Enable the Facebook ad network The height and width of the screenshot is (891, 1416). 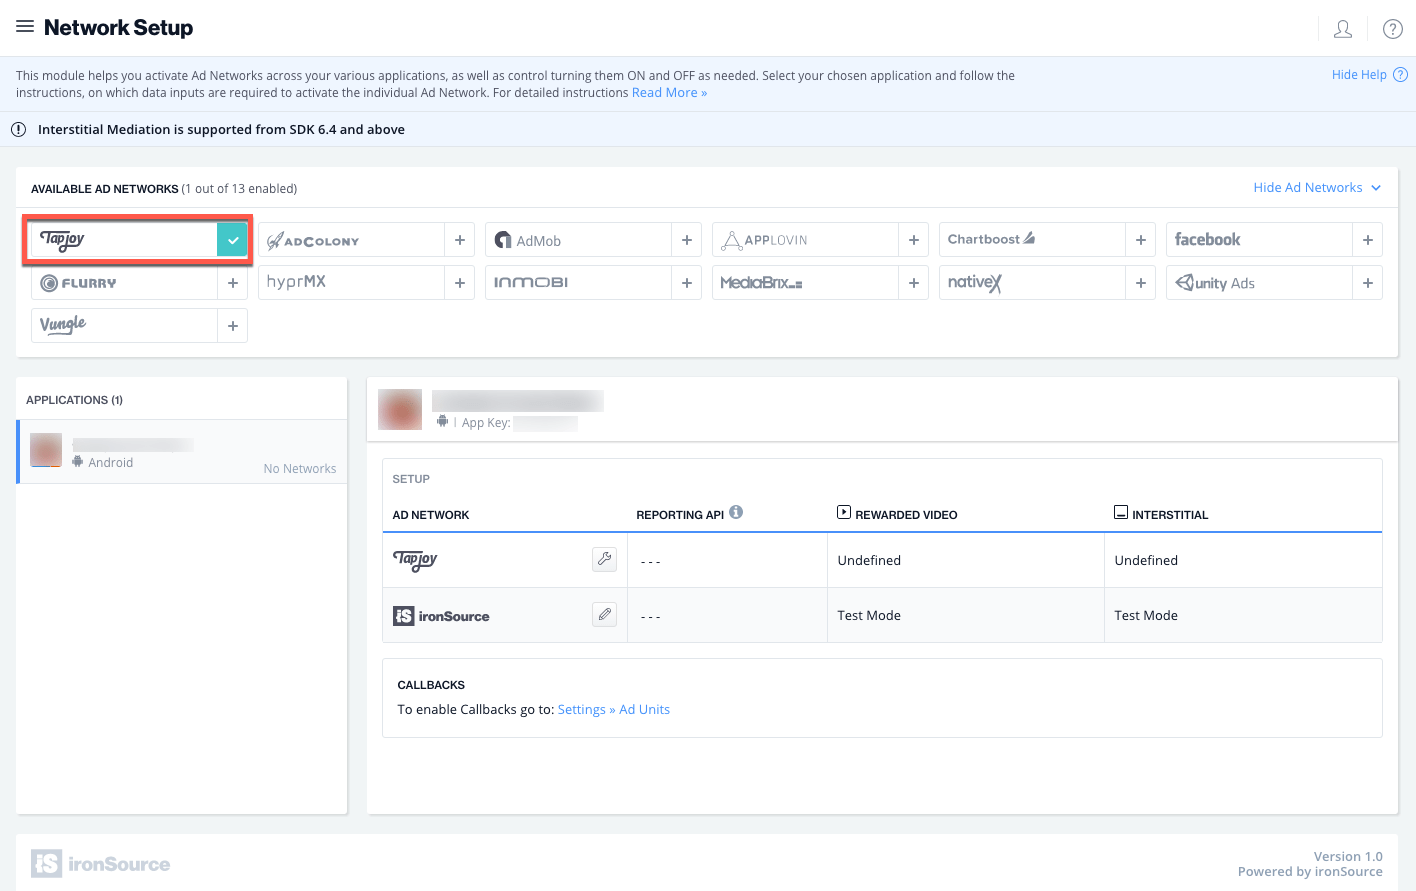point(1367,240)
